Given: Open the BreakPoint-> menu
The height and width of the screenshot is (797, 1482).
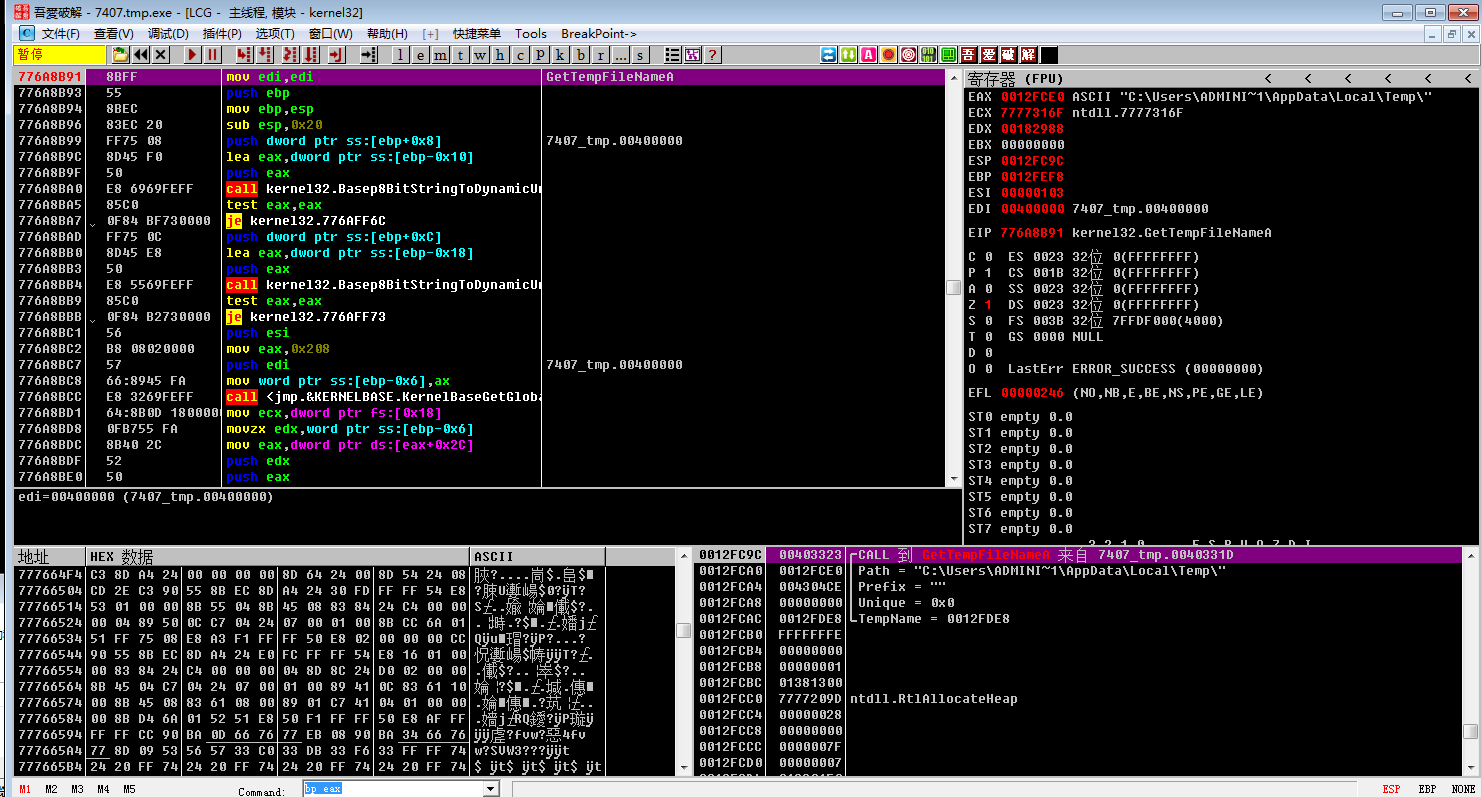Looking at the screenshot, I should pyautogui.click(x=599, y=34).
